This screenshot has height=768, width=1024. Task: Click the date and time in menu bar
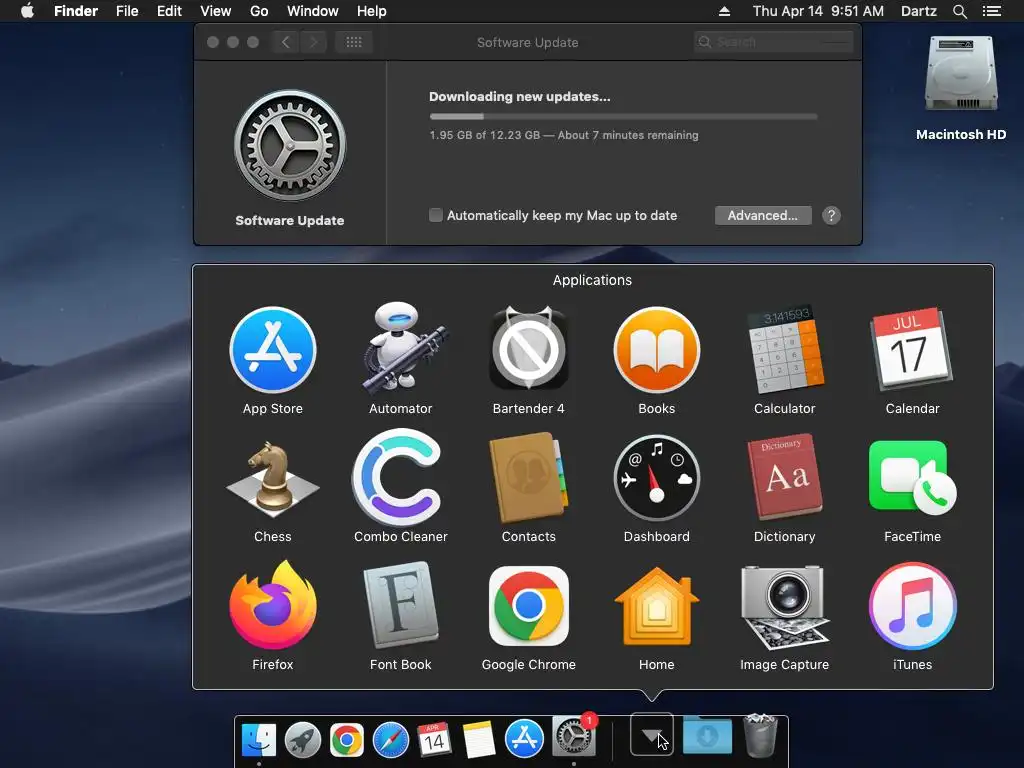click(818, 11)
